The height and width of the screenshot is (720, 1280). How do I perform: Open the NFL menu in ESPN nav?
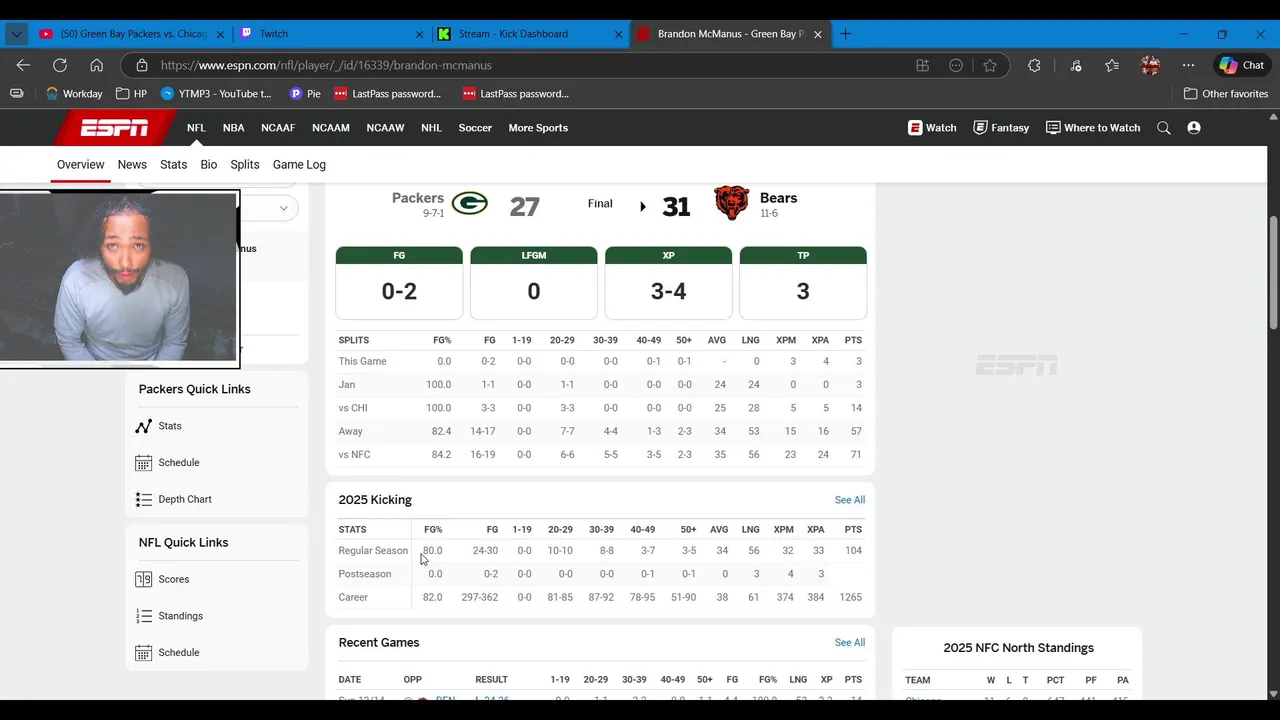[x=196, y=128]
